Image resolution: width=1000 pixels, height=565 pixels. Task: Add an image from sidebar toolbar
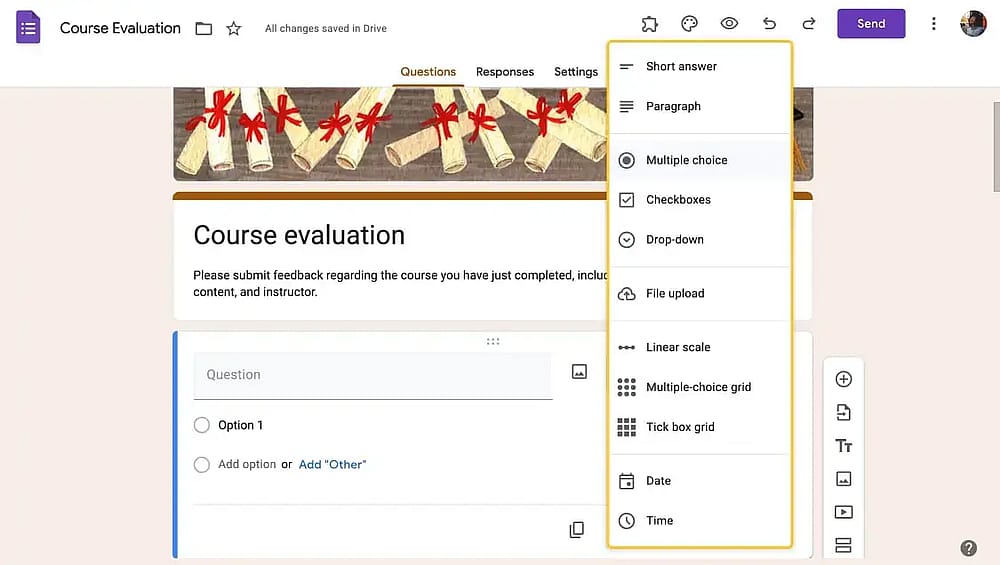click(844, 479)
